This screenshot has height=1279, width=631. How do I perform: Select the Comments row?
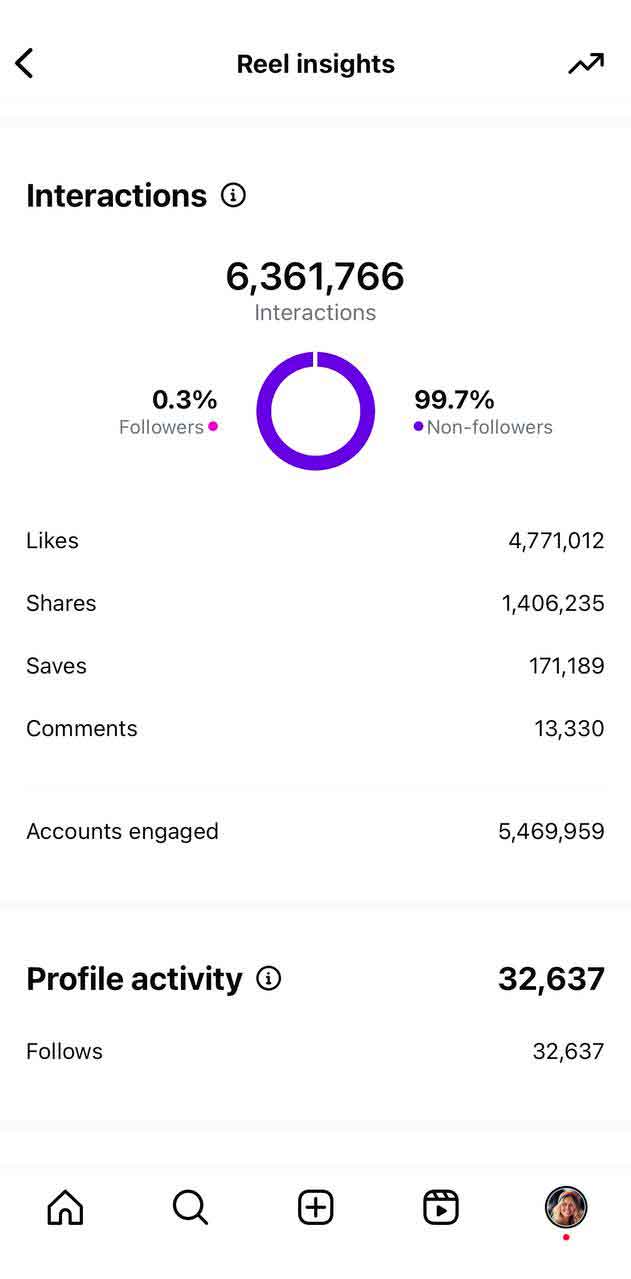(316, 728)
